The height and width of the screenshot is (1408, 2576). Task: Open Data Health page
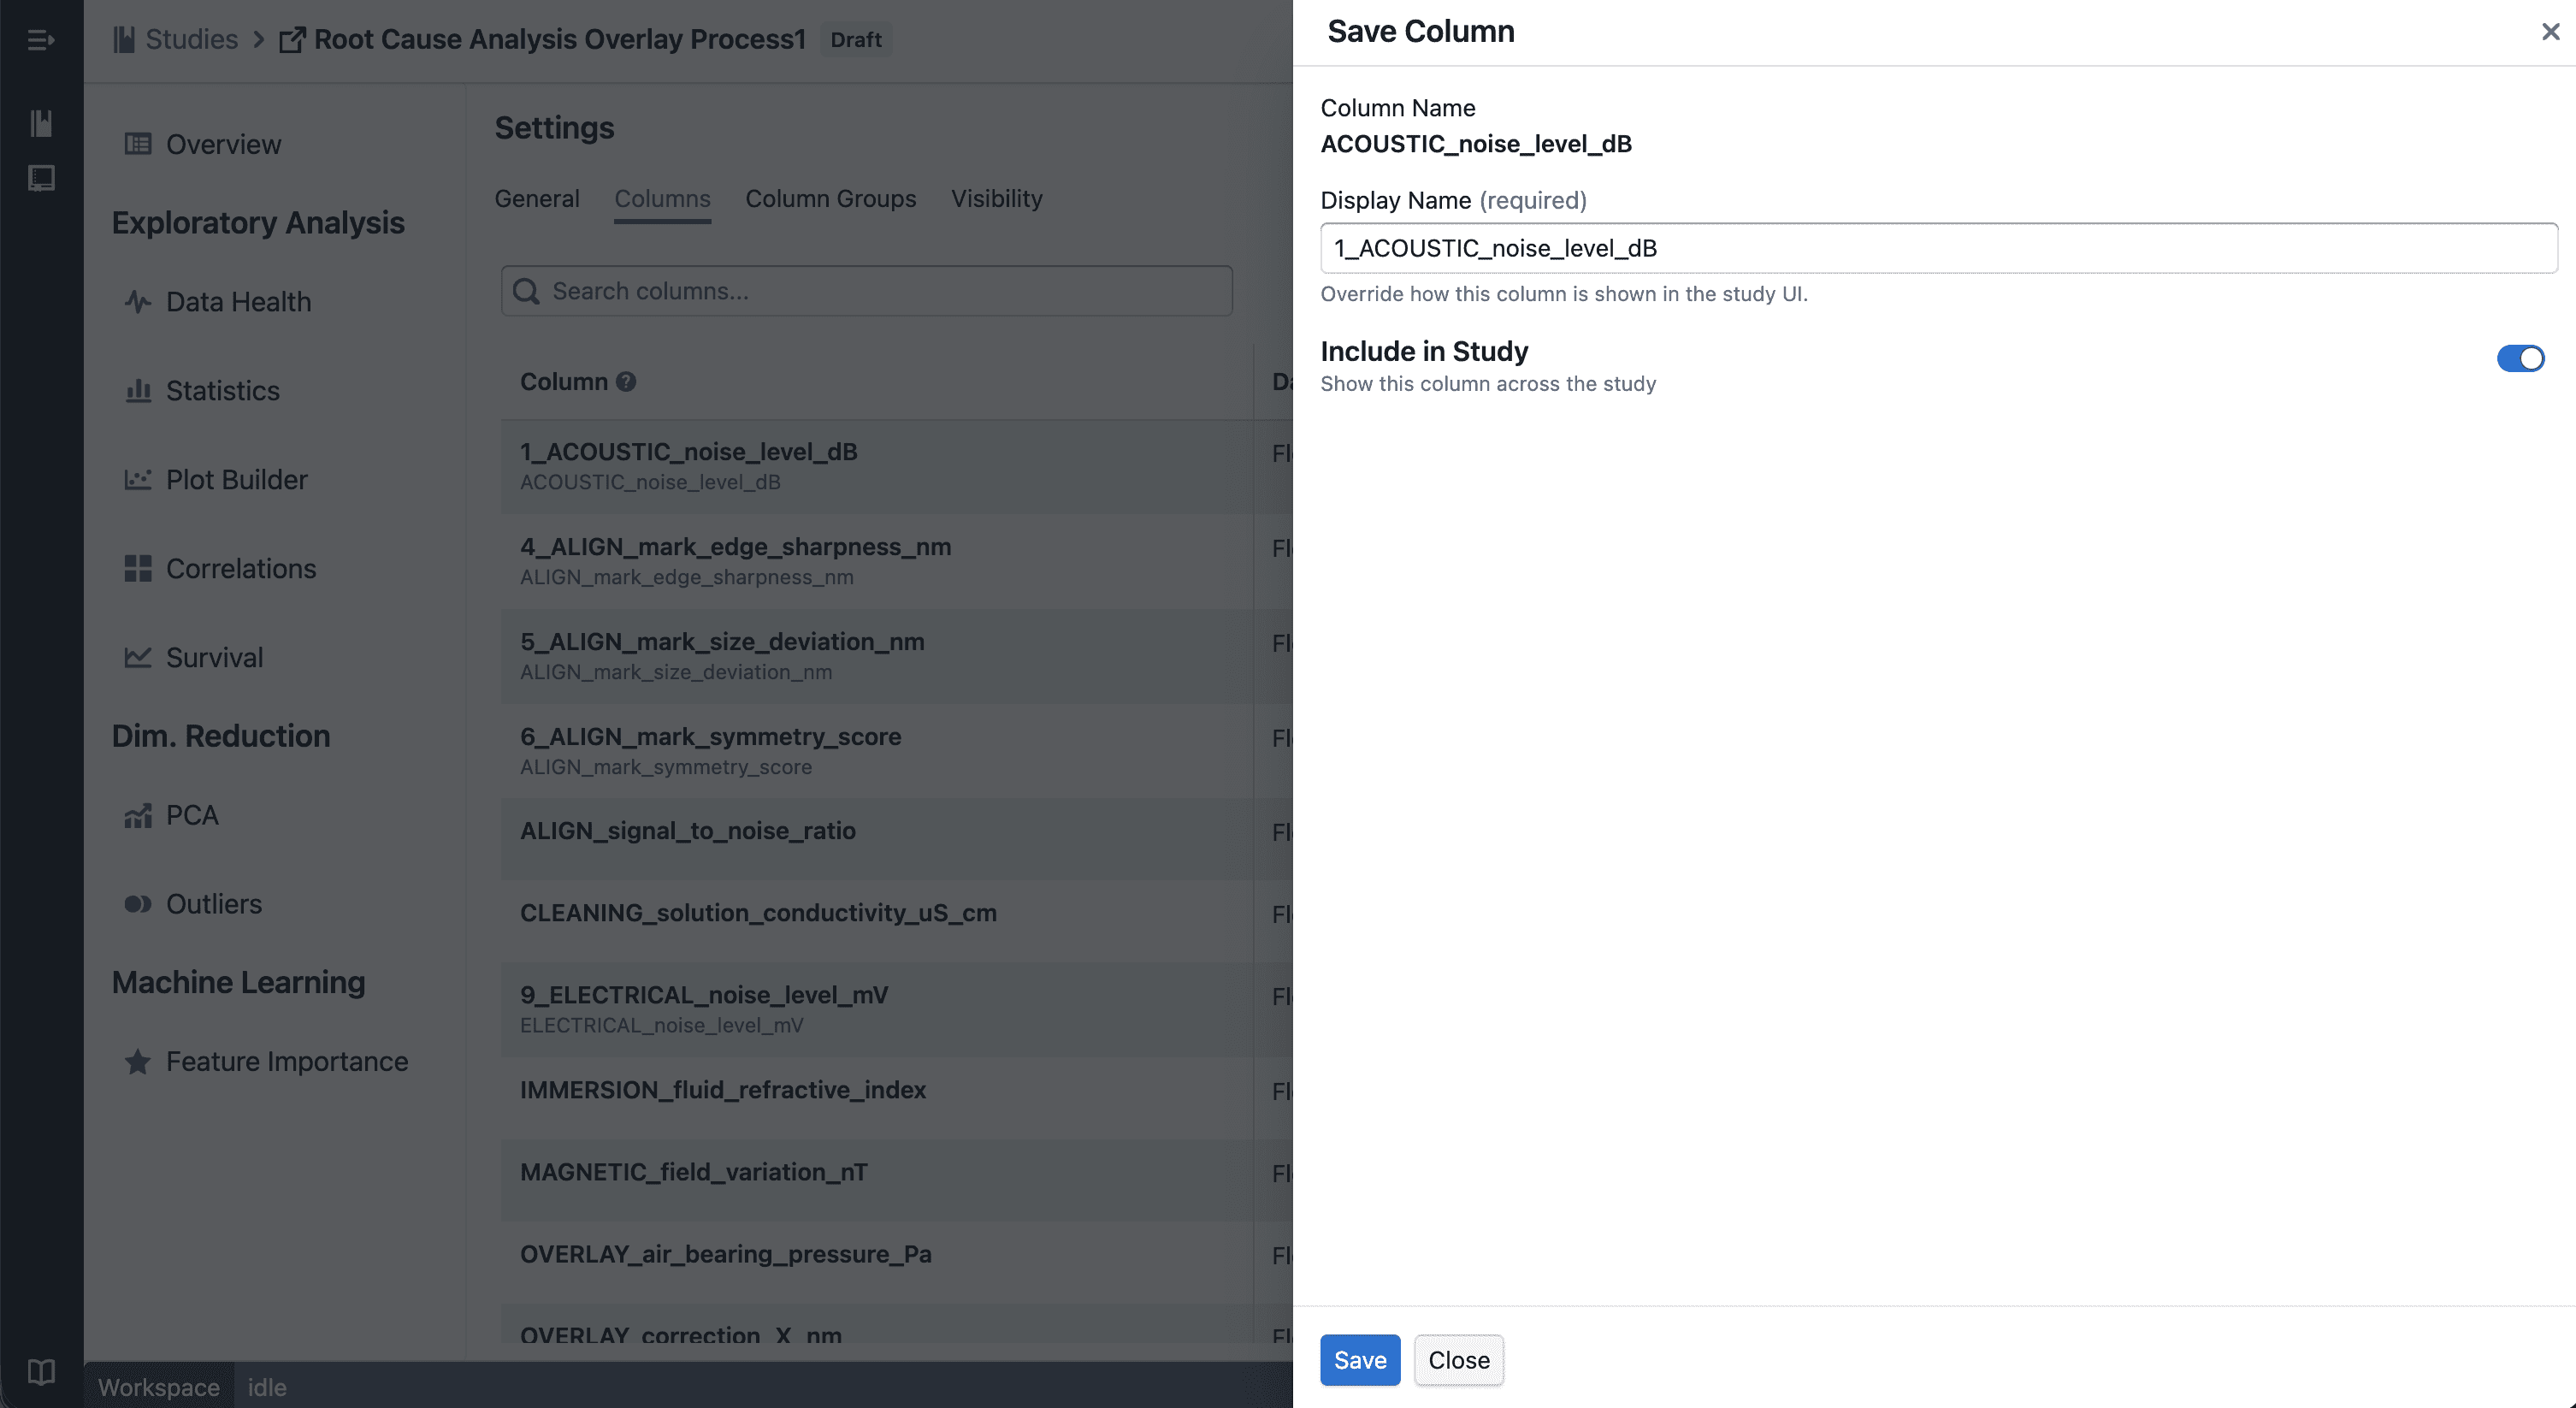pyautogui.click(x=238, y=302)
